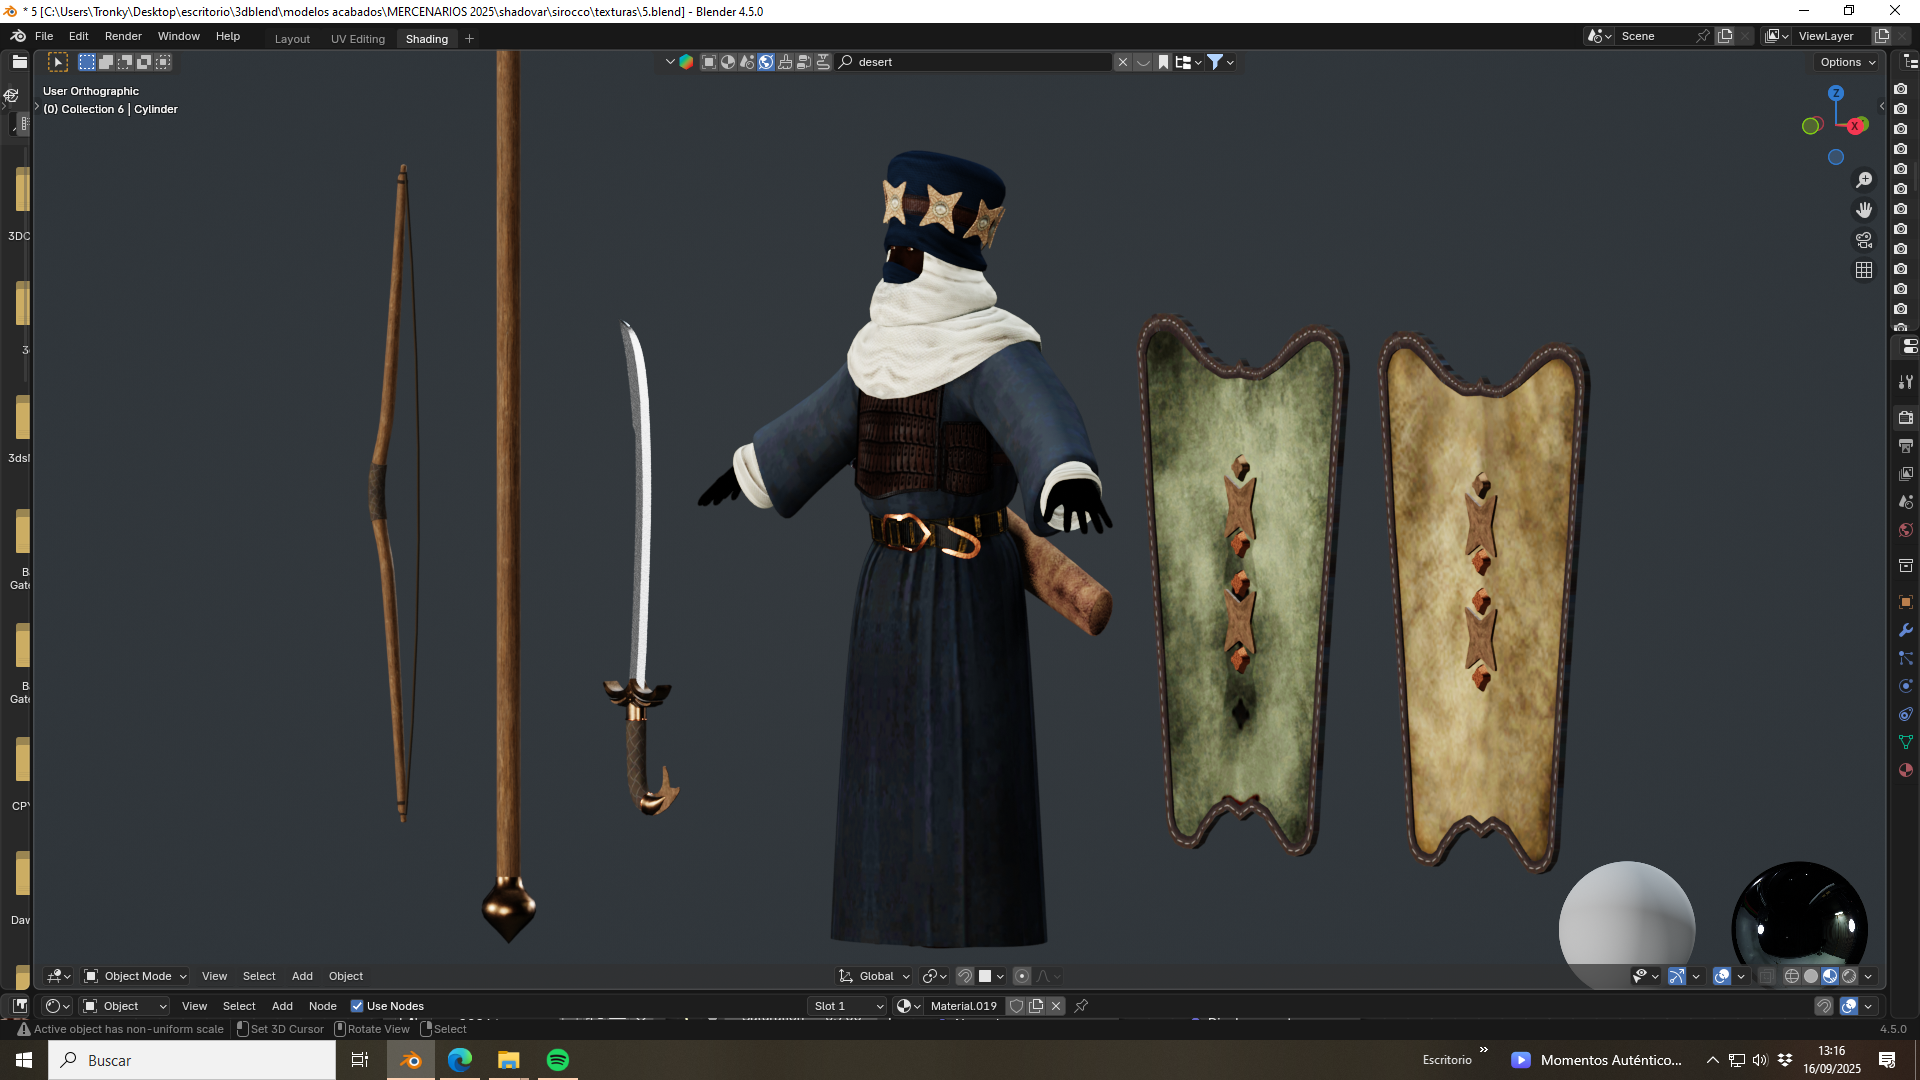Open outliner filter dropdown arrow
Image resolution: width=1920 pixels, height=1080 pixels.
pyautogui.click(x=1230, y=62)
